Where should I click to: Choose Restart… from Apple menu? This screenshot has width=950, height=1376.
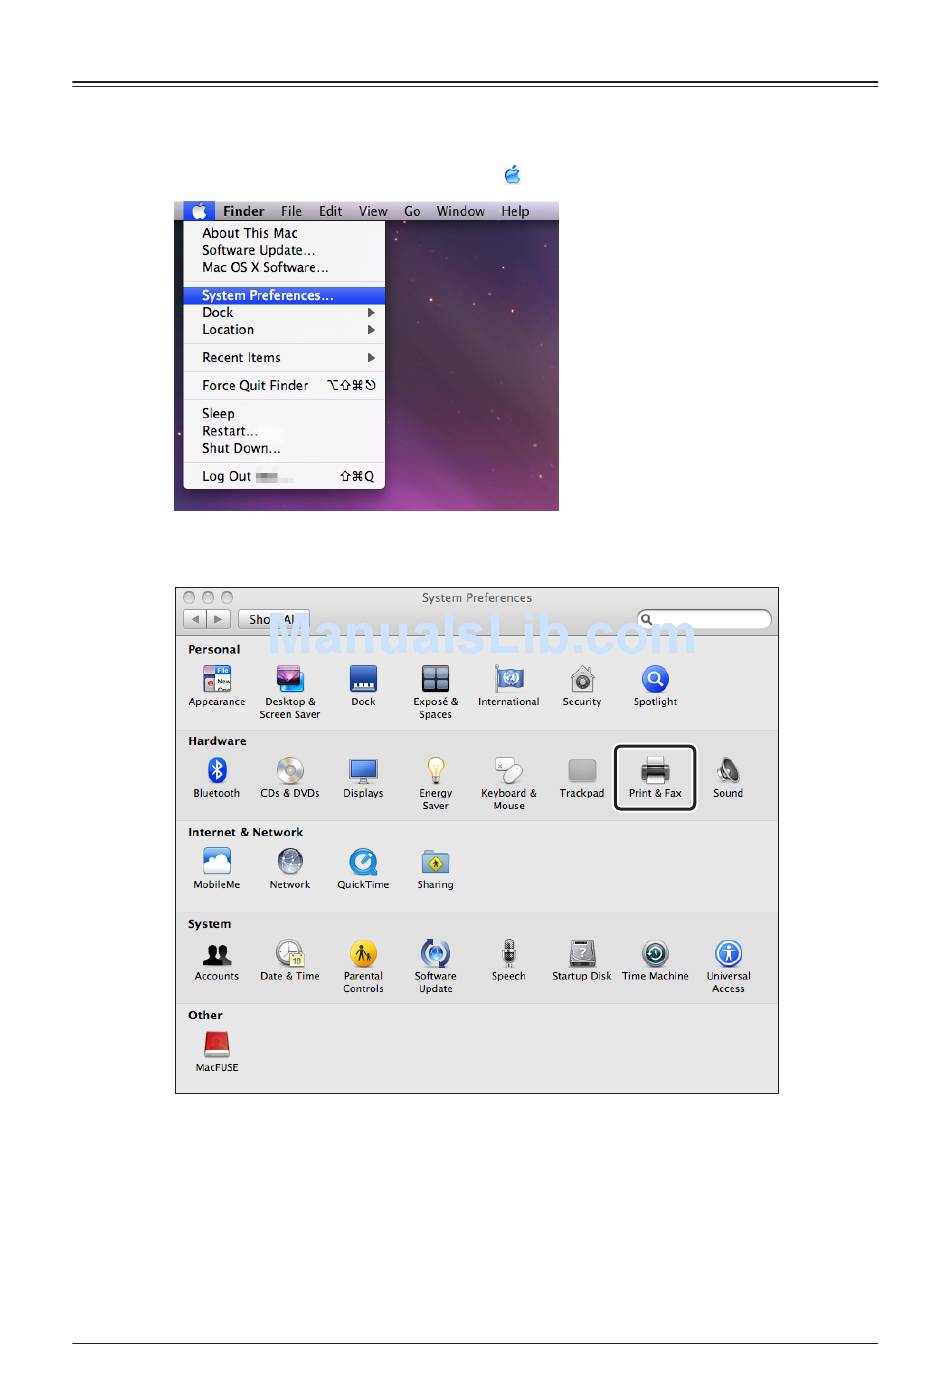tap(284, 431)
